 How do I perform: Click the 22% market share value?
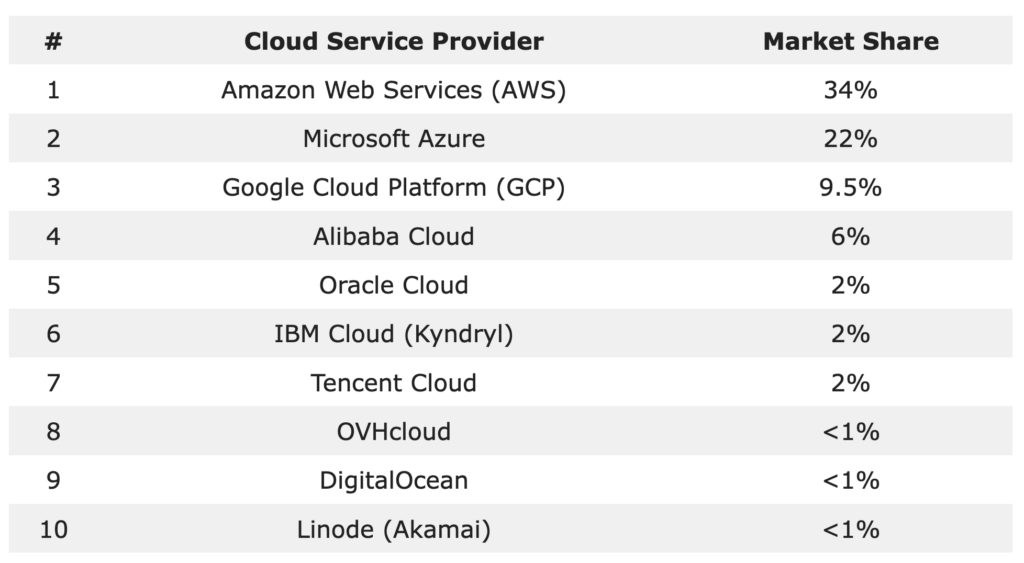pyautogui.click(x=850, y=139)
